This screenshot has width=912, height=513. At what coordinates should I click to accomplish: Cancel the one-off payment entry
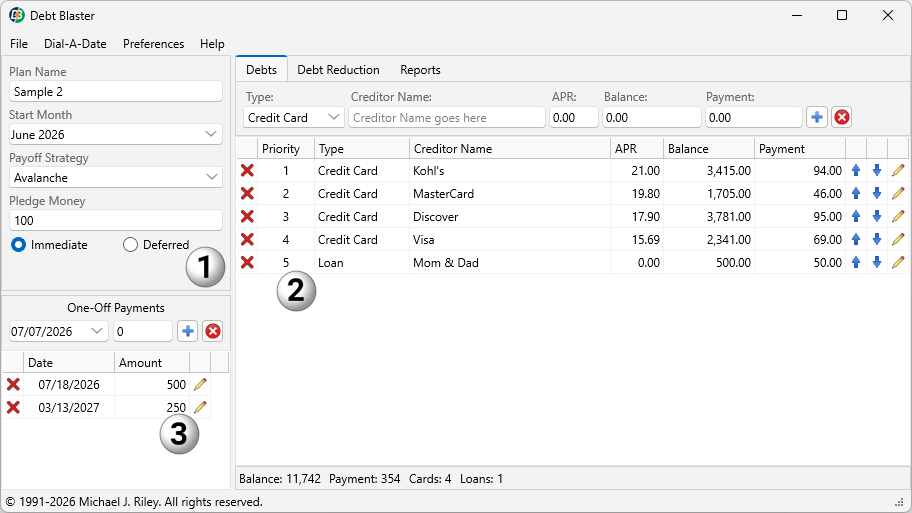(213, 332)
